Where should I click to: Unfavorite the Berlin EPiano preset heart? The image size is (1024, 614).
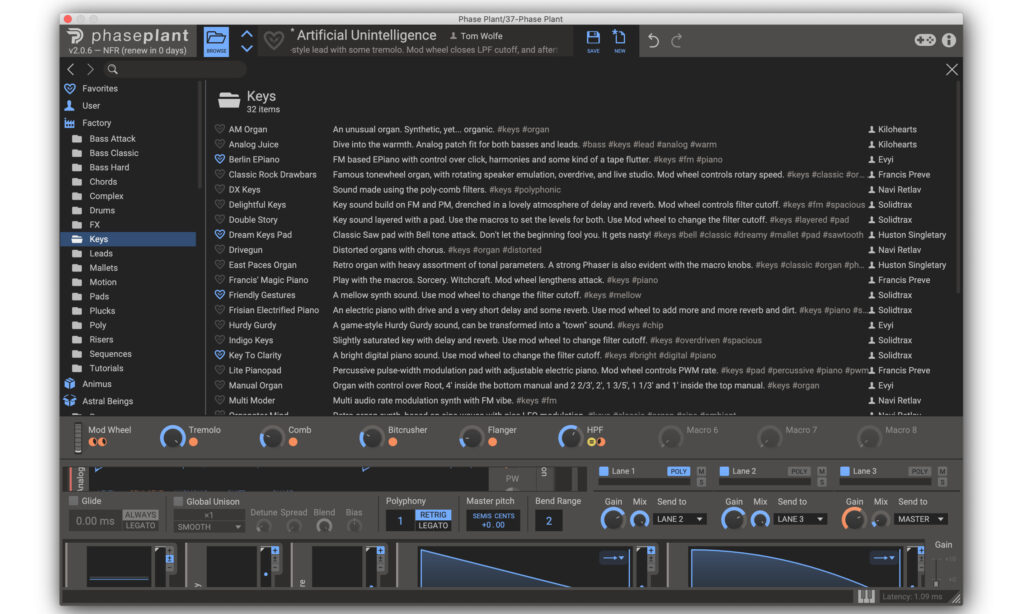[x=219, y=159]
